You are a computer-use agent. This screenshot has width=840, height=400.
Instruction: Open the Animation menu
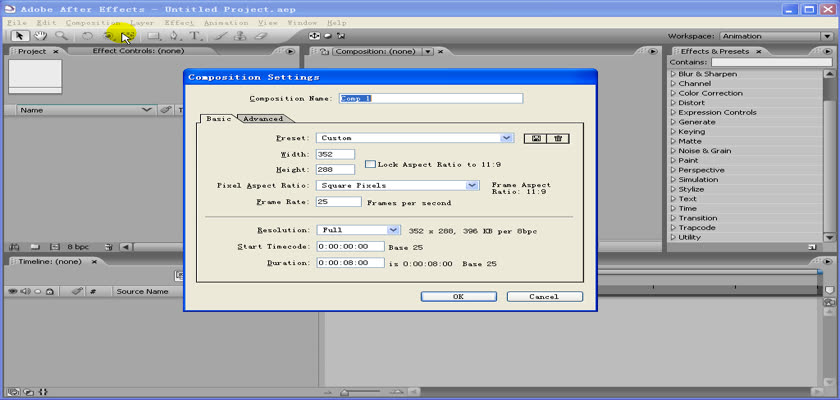(x=226, y=23)
